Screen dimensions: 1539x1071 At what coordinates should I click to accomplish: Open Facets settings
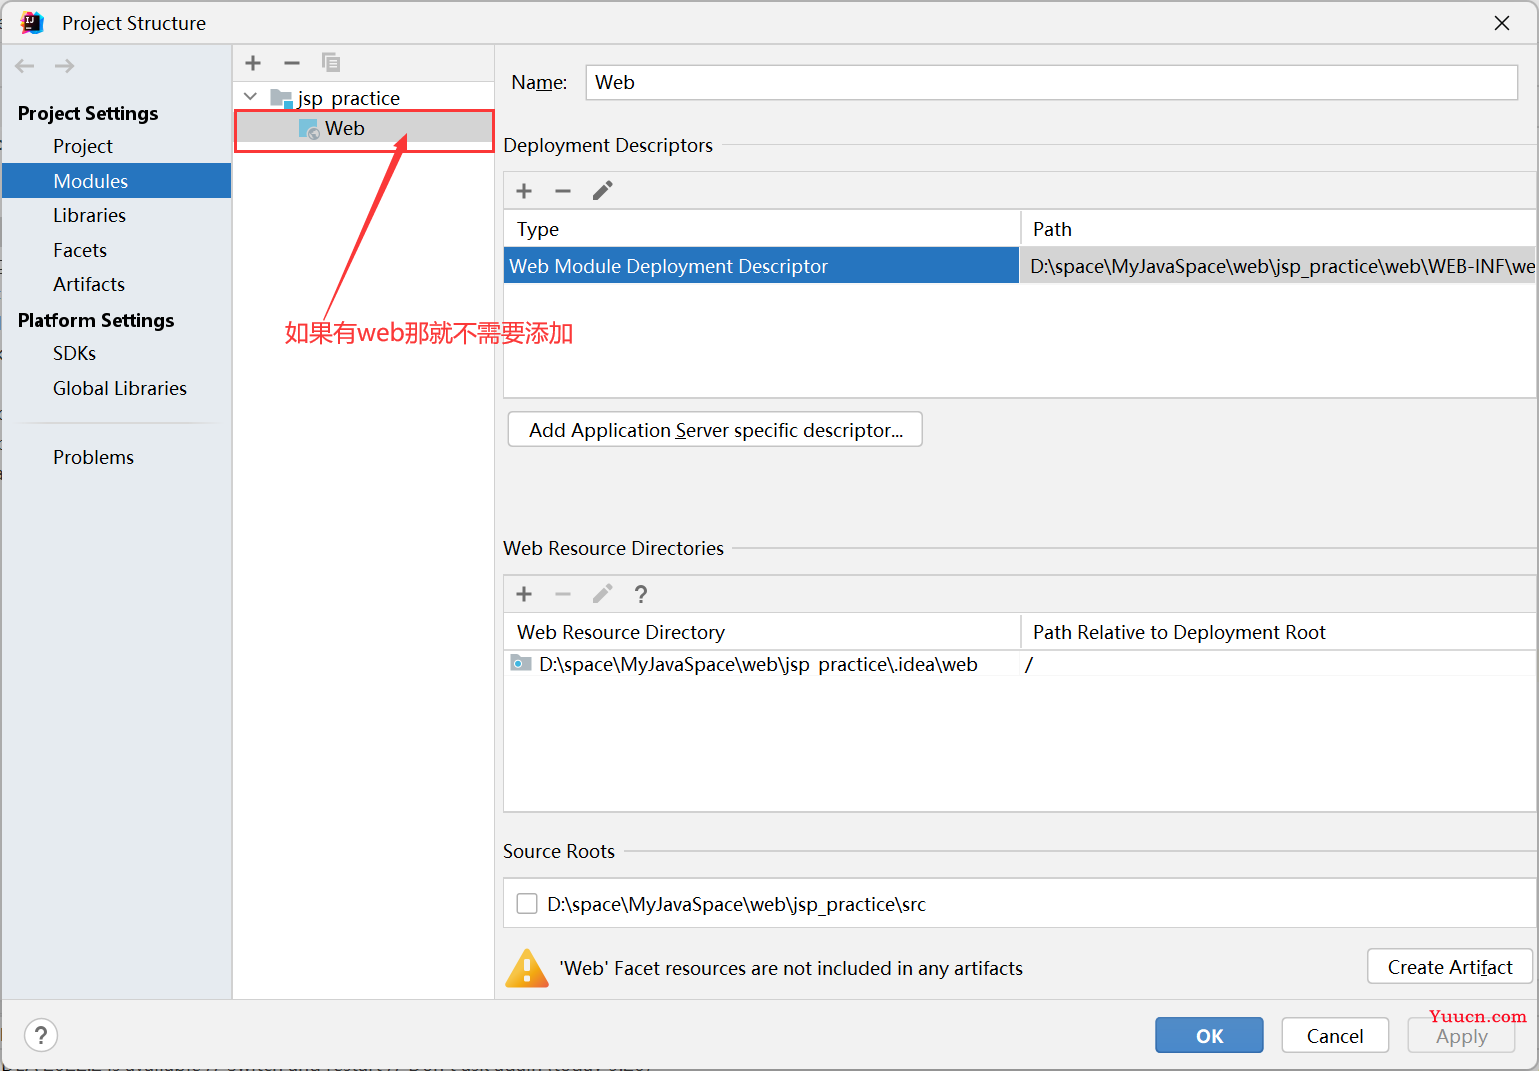80,250
